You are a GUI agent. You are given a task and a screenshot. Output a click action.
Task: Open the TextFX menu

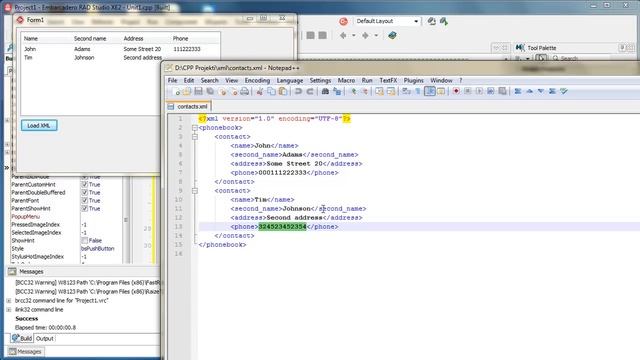click(x=388, y=80)
